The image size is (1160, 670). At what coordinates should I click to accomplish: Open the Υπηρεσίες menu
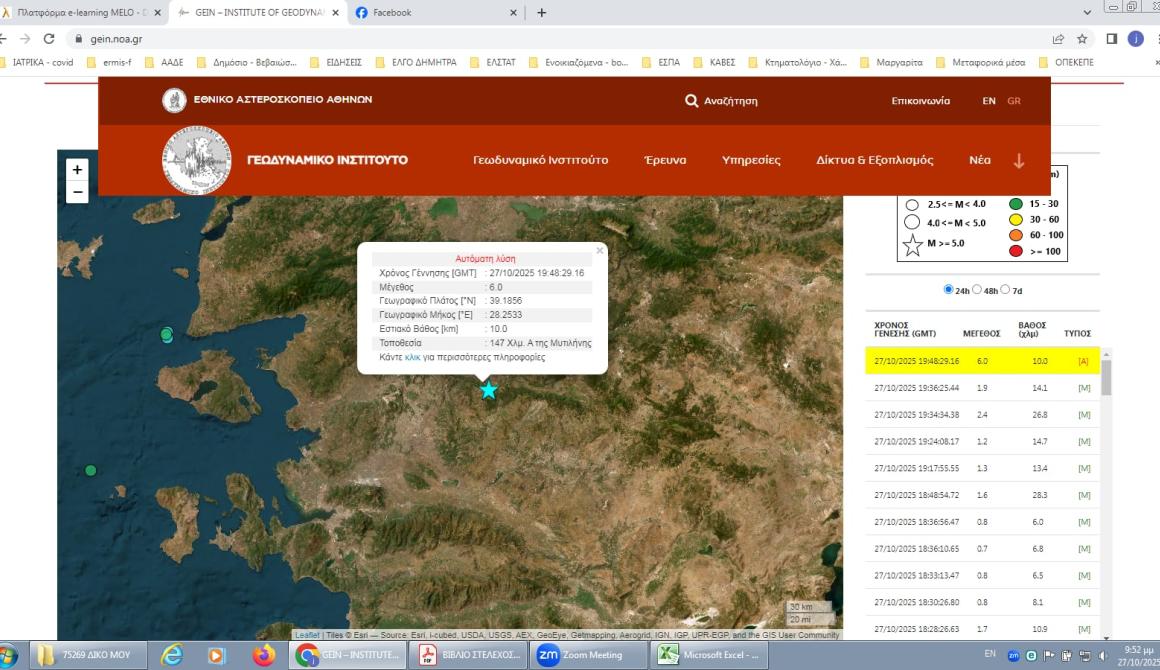(x=751, y=160)
